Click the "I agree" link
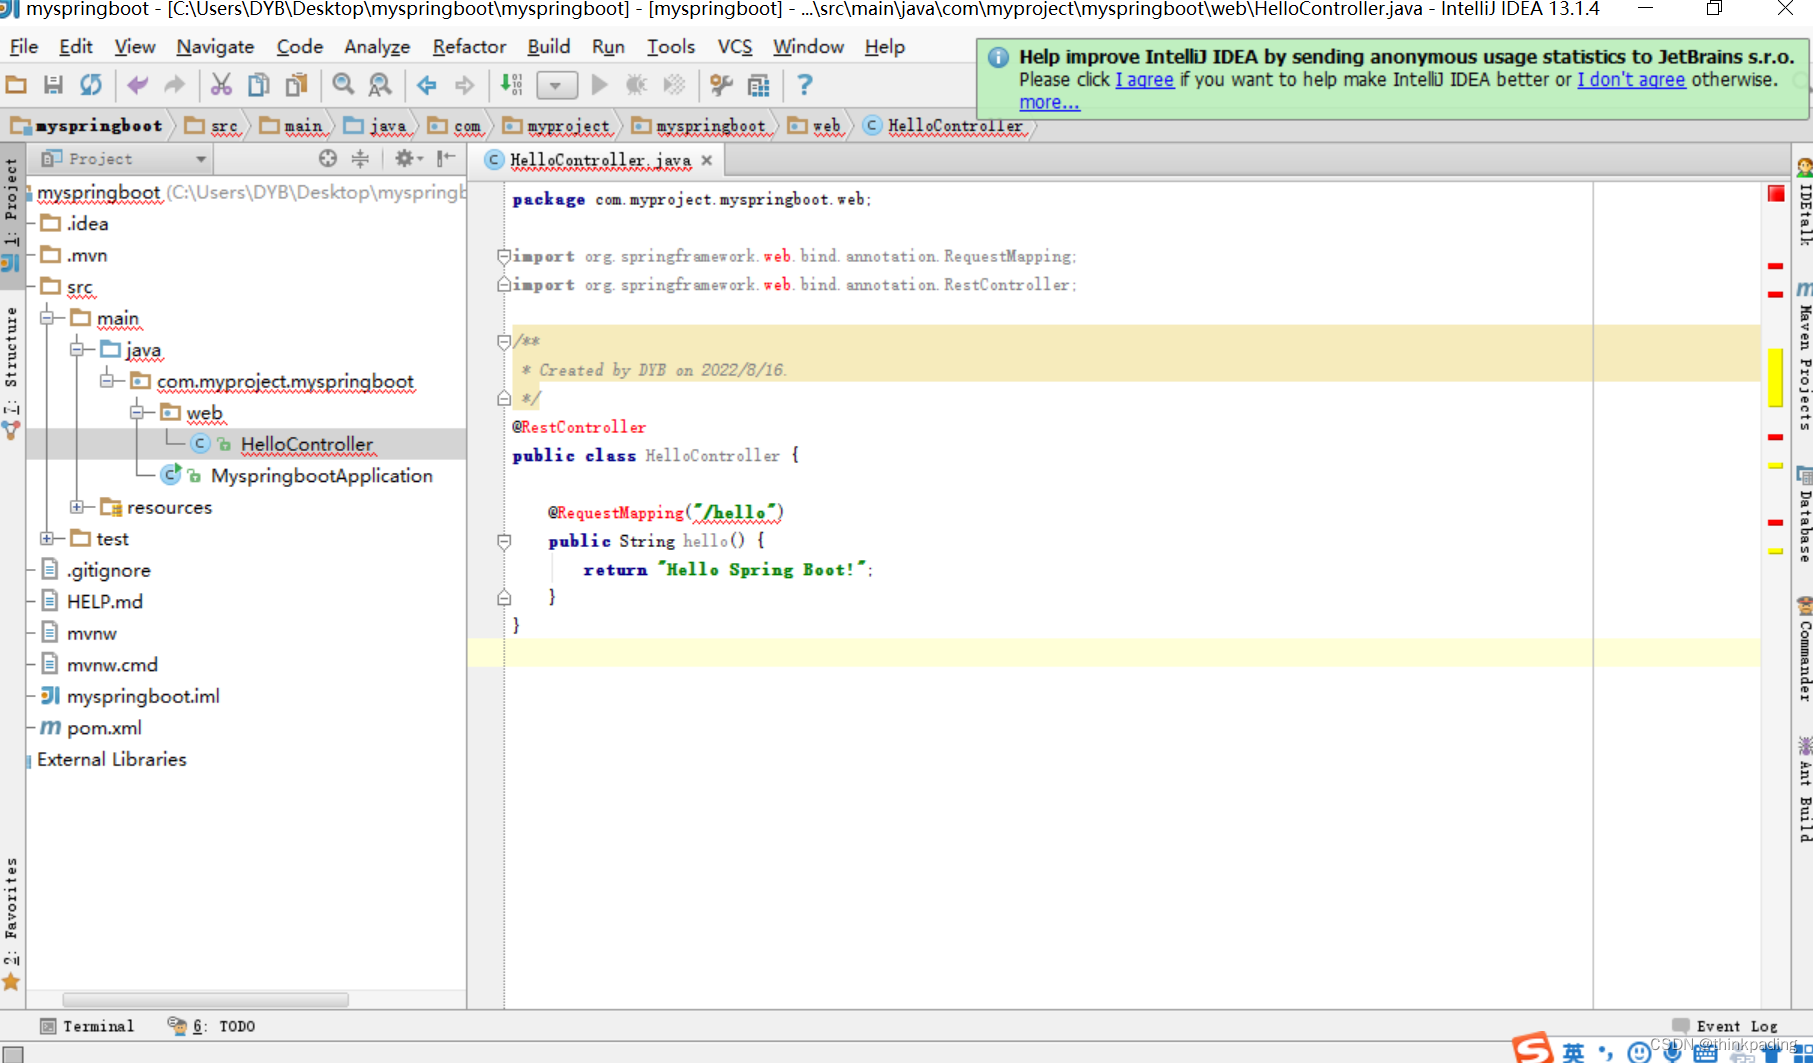The height and width of the screenshot is (1063, 1813). (1144, 79)
